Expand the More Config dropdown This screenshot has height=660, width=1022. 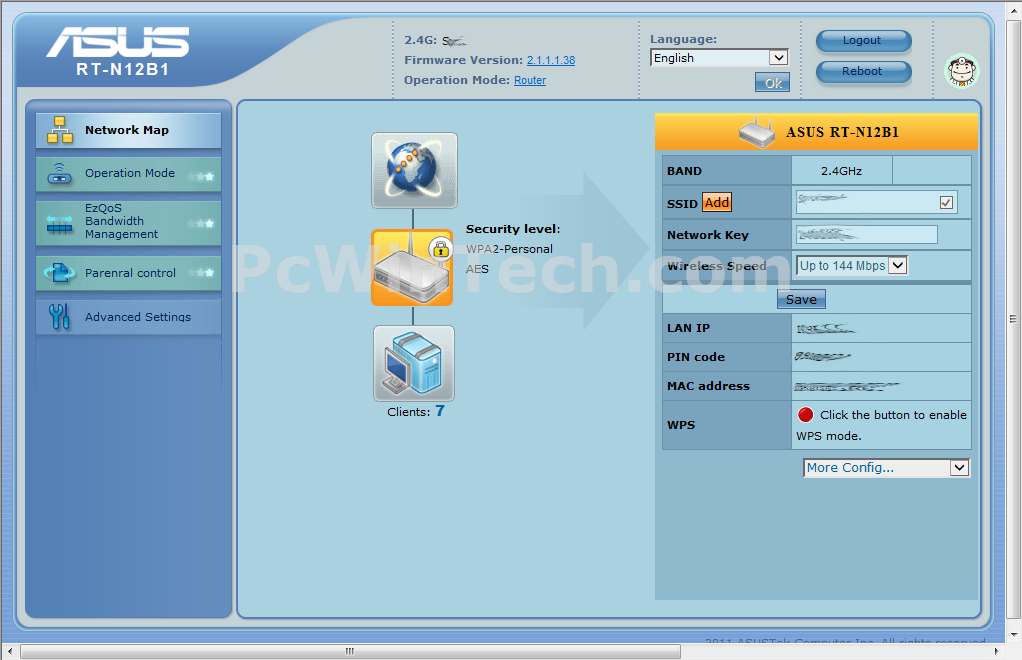point(886,468)
